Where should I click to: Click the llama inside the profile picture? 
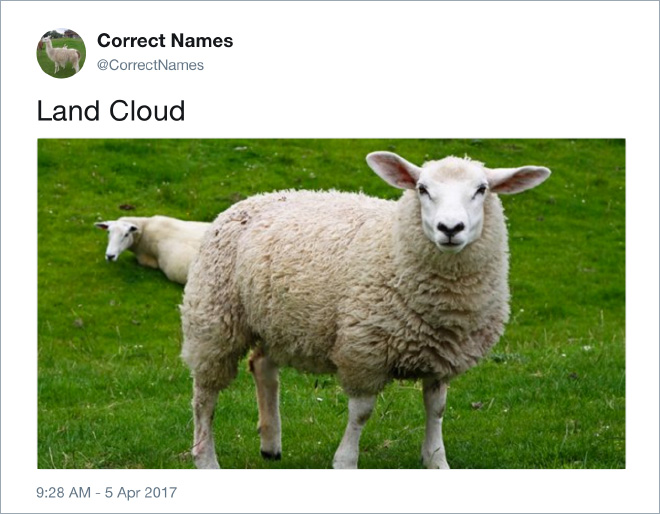click(x=61, y=54)
